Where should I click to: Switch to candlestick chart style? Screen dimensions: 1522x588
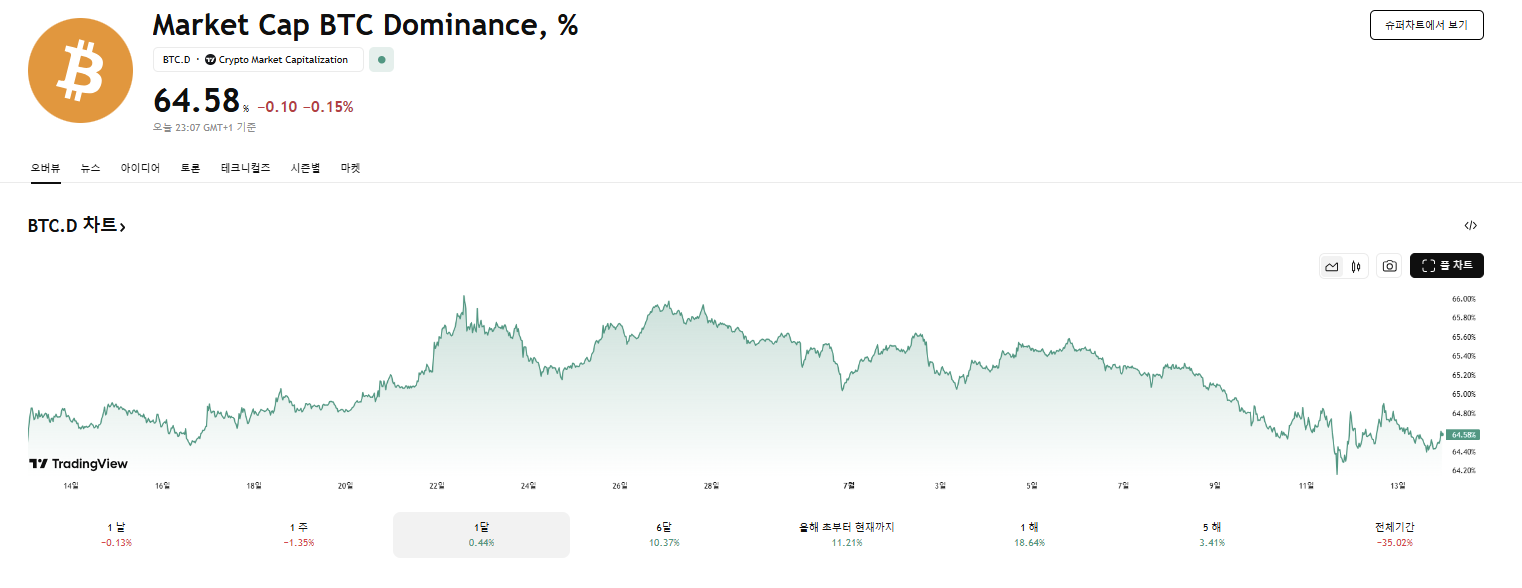point(1356,266)
